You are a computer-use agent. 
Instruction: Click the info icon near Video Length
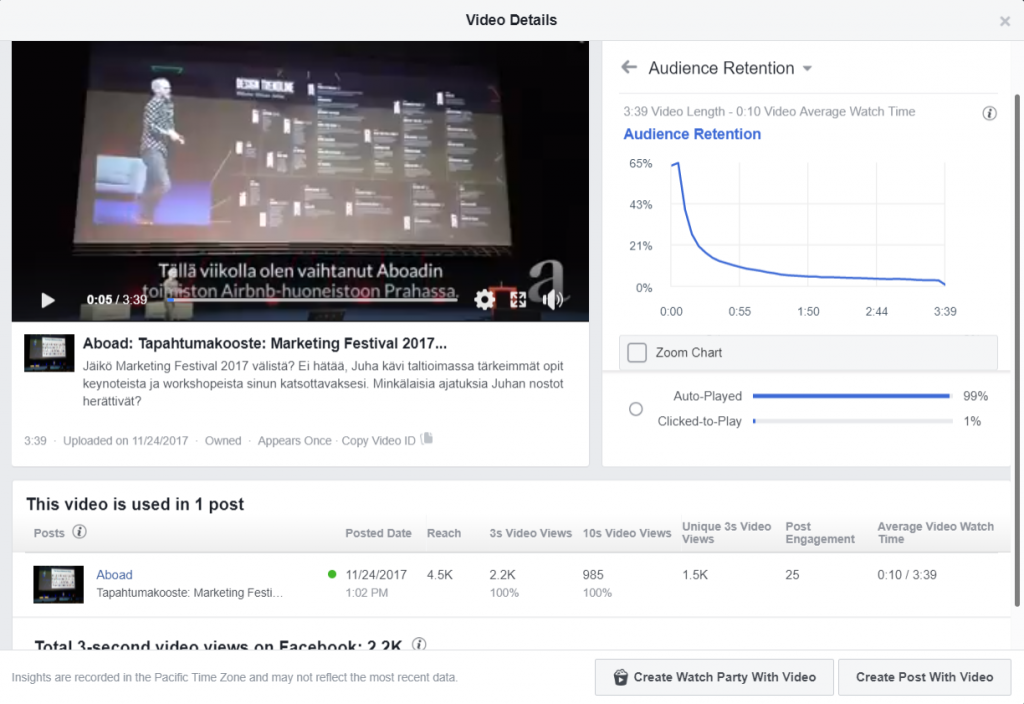(x=990, y=113)
